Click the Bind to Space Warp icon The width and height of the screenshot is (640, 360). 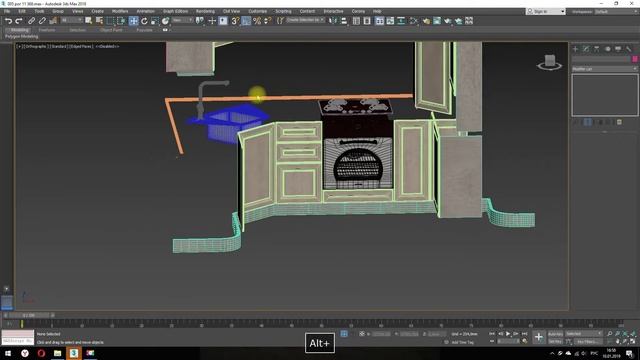pyautogui.click(x=53, y=21)
